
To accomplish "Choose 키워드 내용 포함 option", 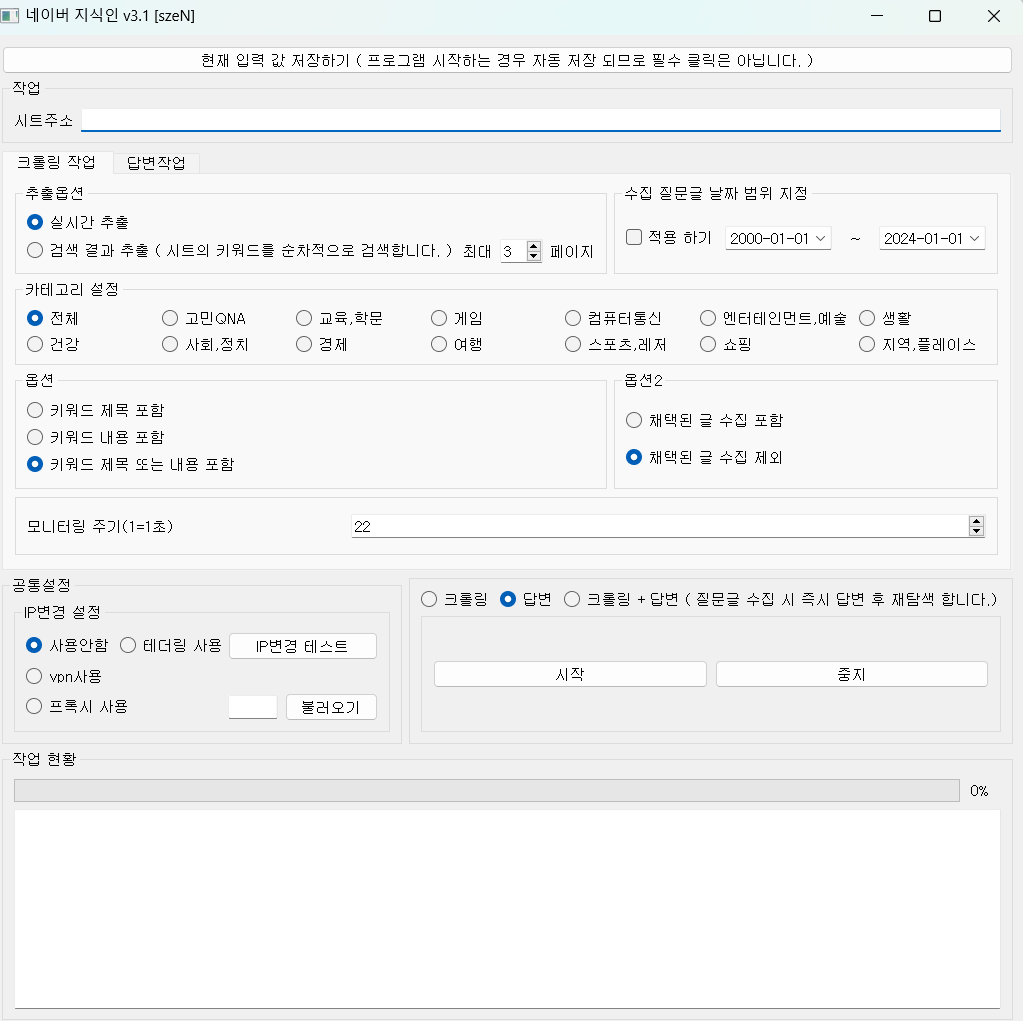I will coord(95,437).
